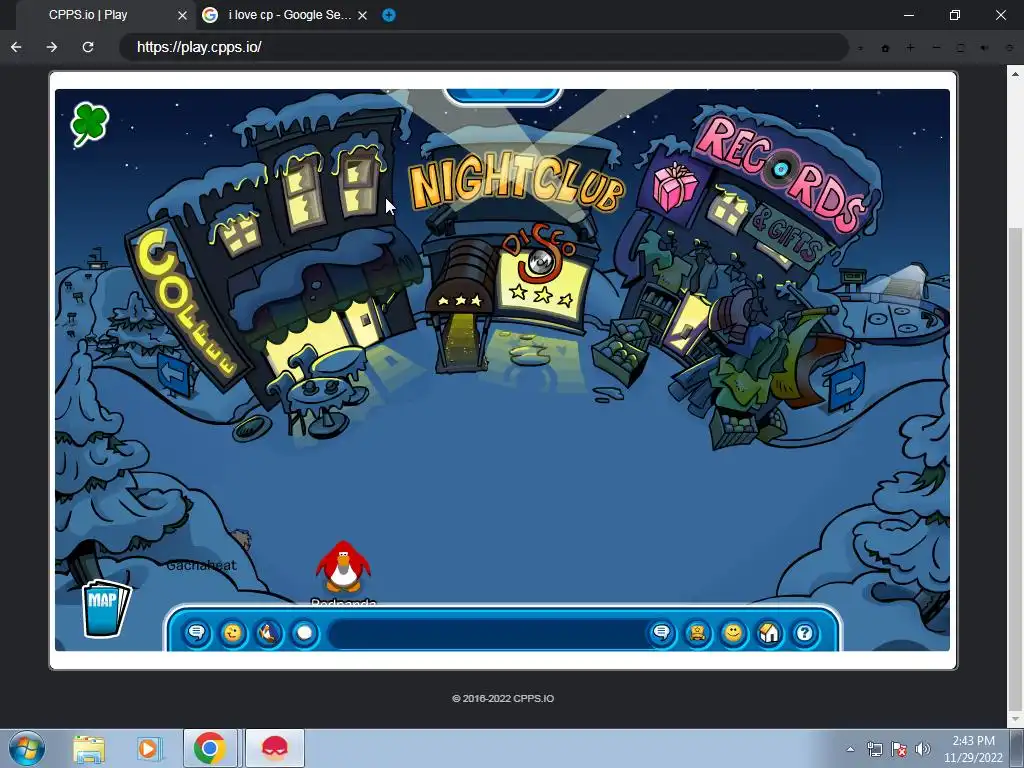Send message with right chat bubble button

click(662, 633)
